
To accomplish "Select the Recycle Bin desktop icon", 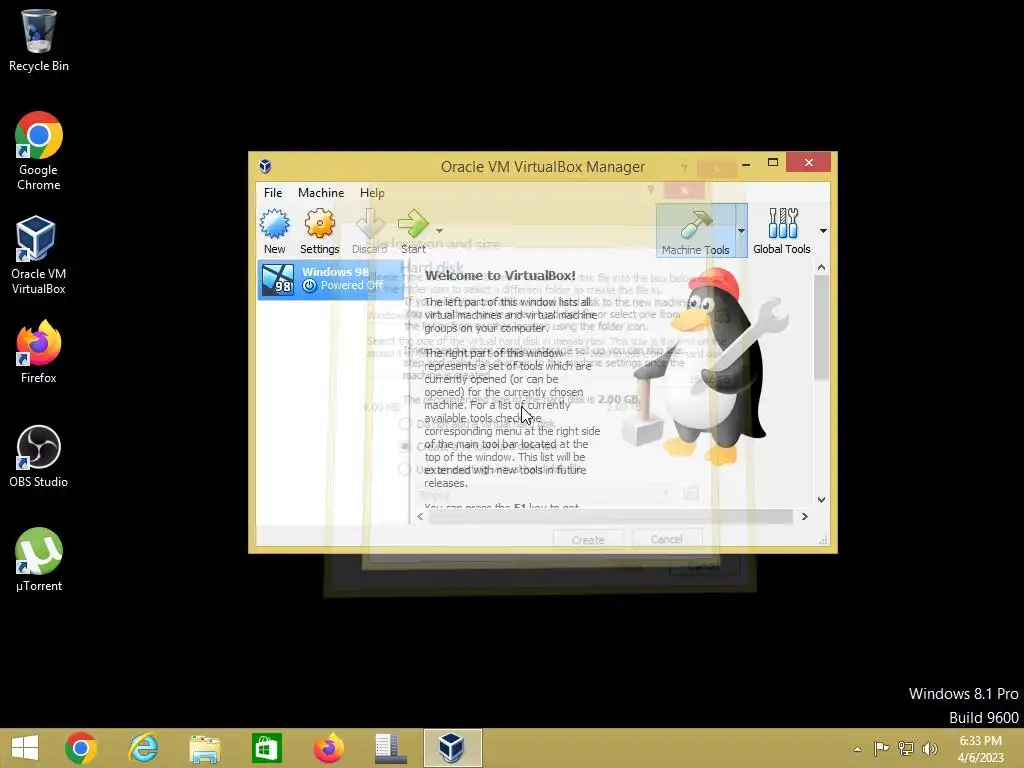I will click(x=39, y=40).
